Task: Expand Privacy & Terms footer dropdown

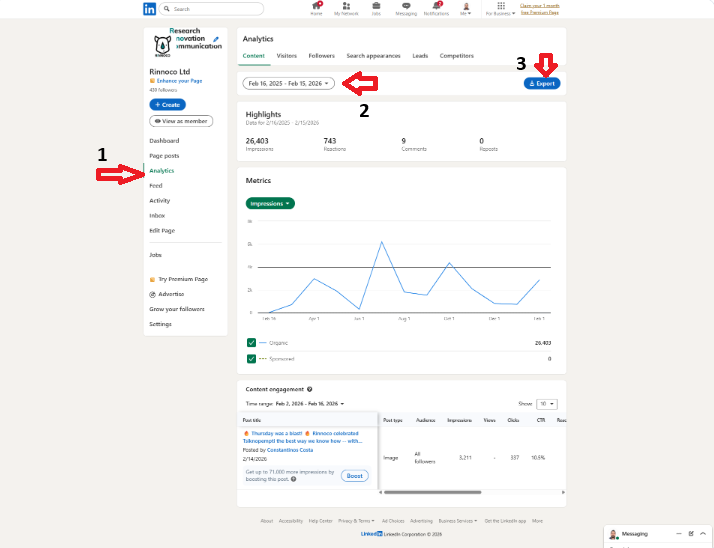Action: pos(356,521)
